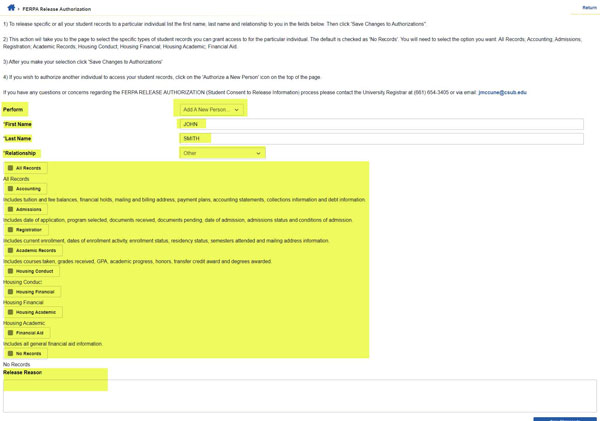Click the Return link at top right
The image size is (600, 421).
[x=589, y=8]
